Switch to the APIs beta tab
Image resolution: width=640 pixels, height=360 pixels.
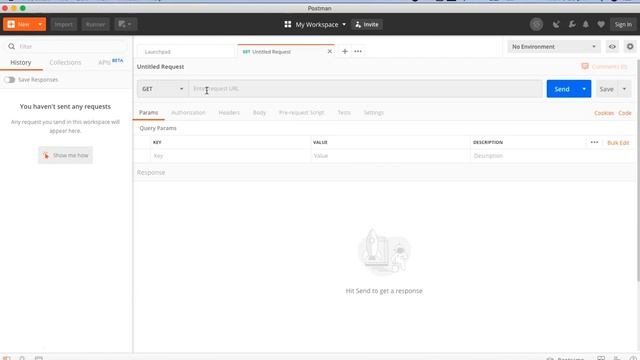click(x=110, y=62)
